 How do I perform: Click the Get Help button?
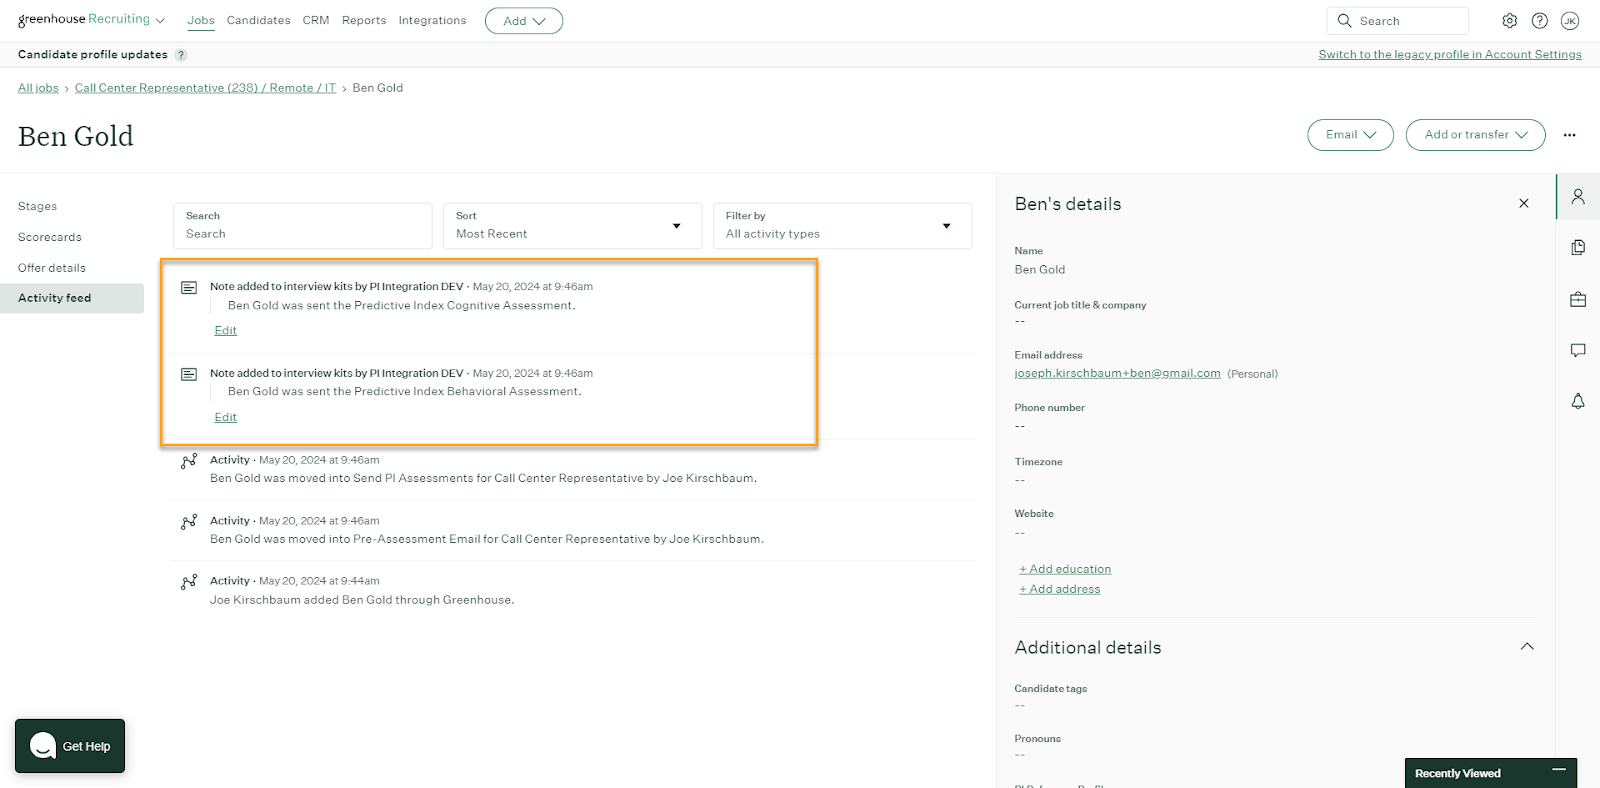70,746
